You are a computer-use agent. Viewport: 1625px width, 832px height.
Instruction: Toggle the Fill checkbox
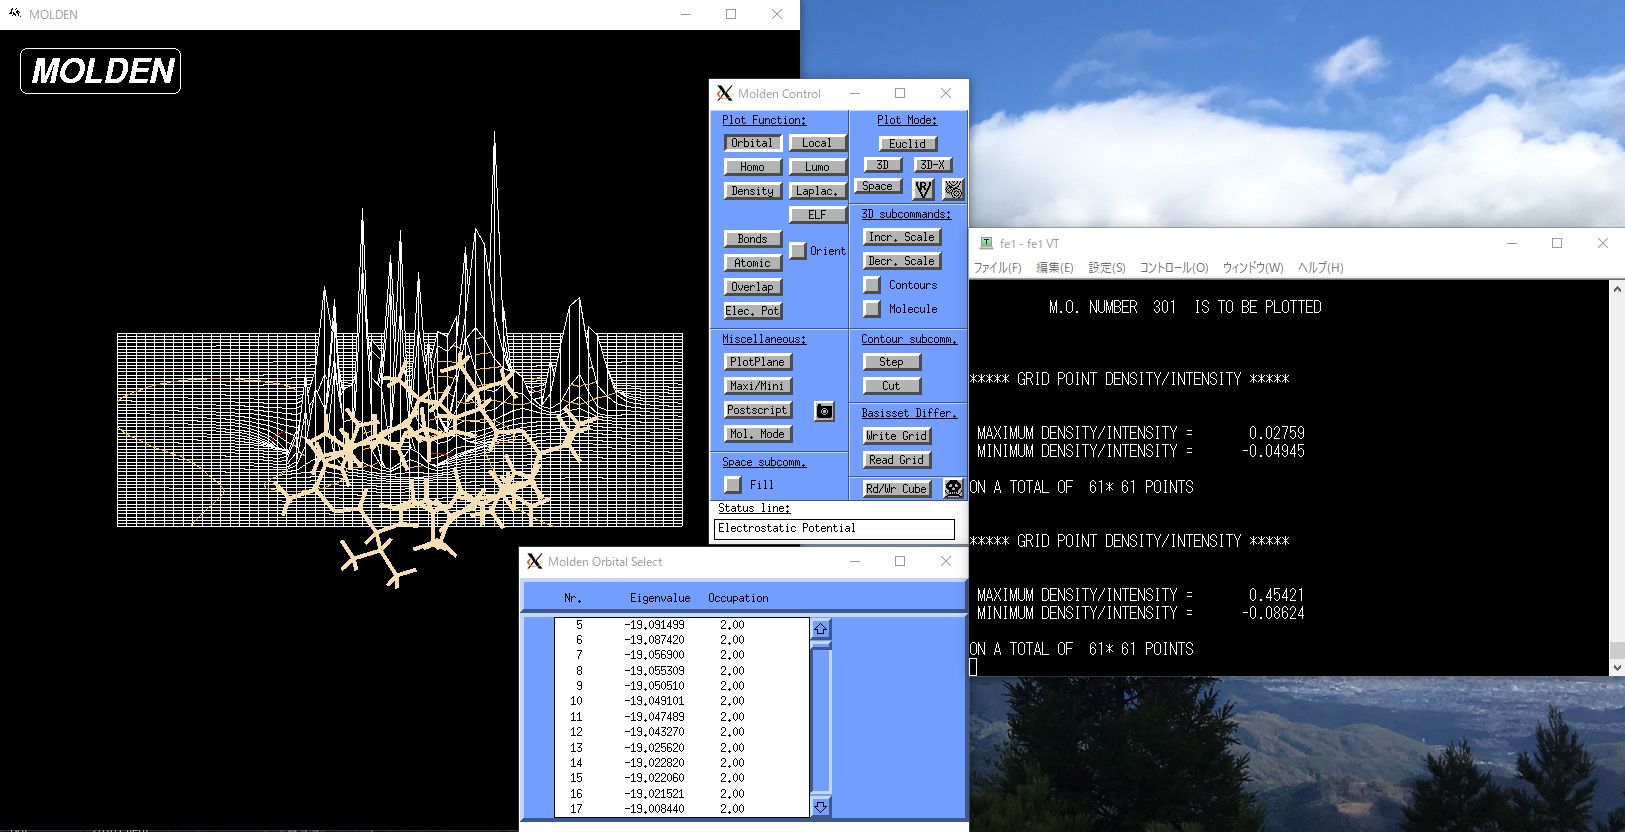[x=733, y=485]
